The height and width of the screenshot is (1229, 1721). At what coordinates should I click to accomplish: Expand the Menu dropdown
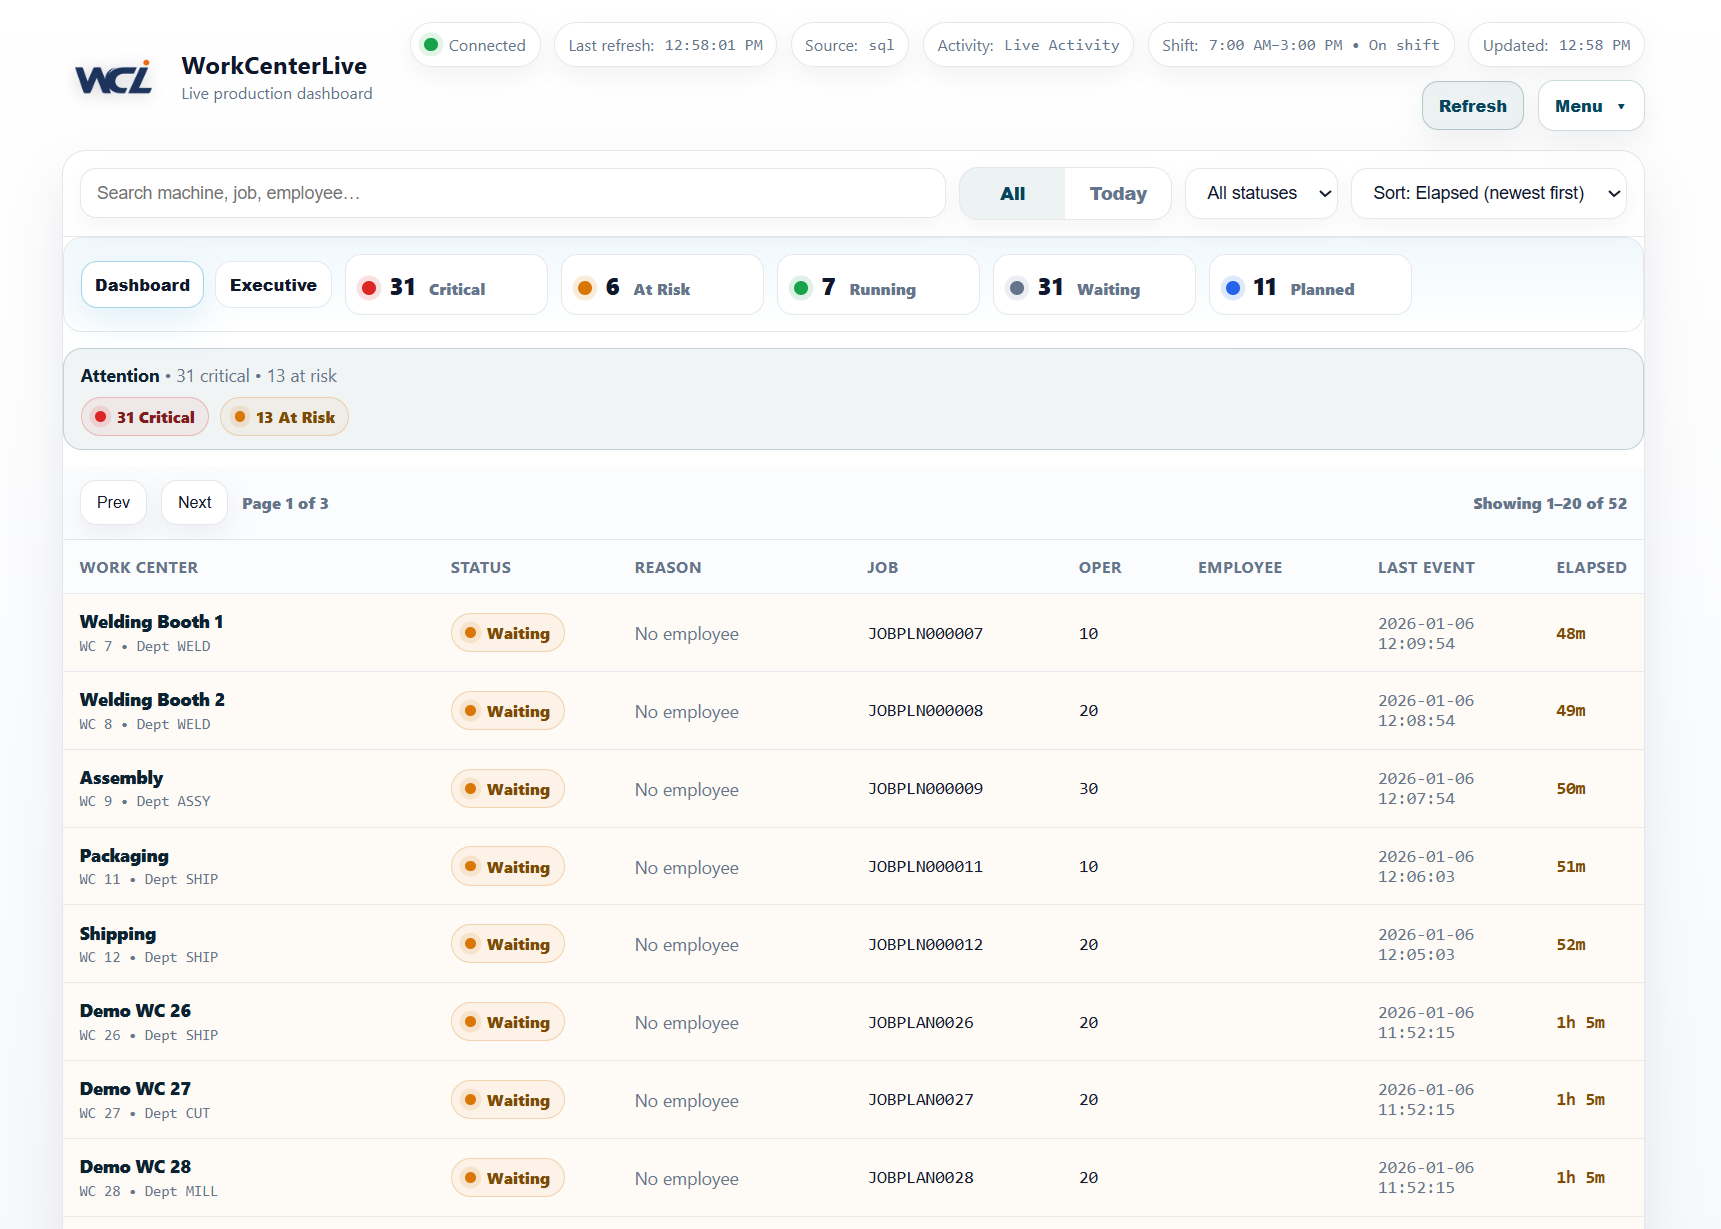(1590, 105)
